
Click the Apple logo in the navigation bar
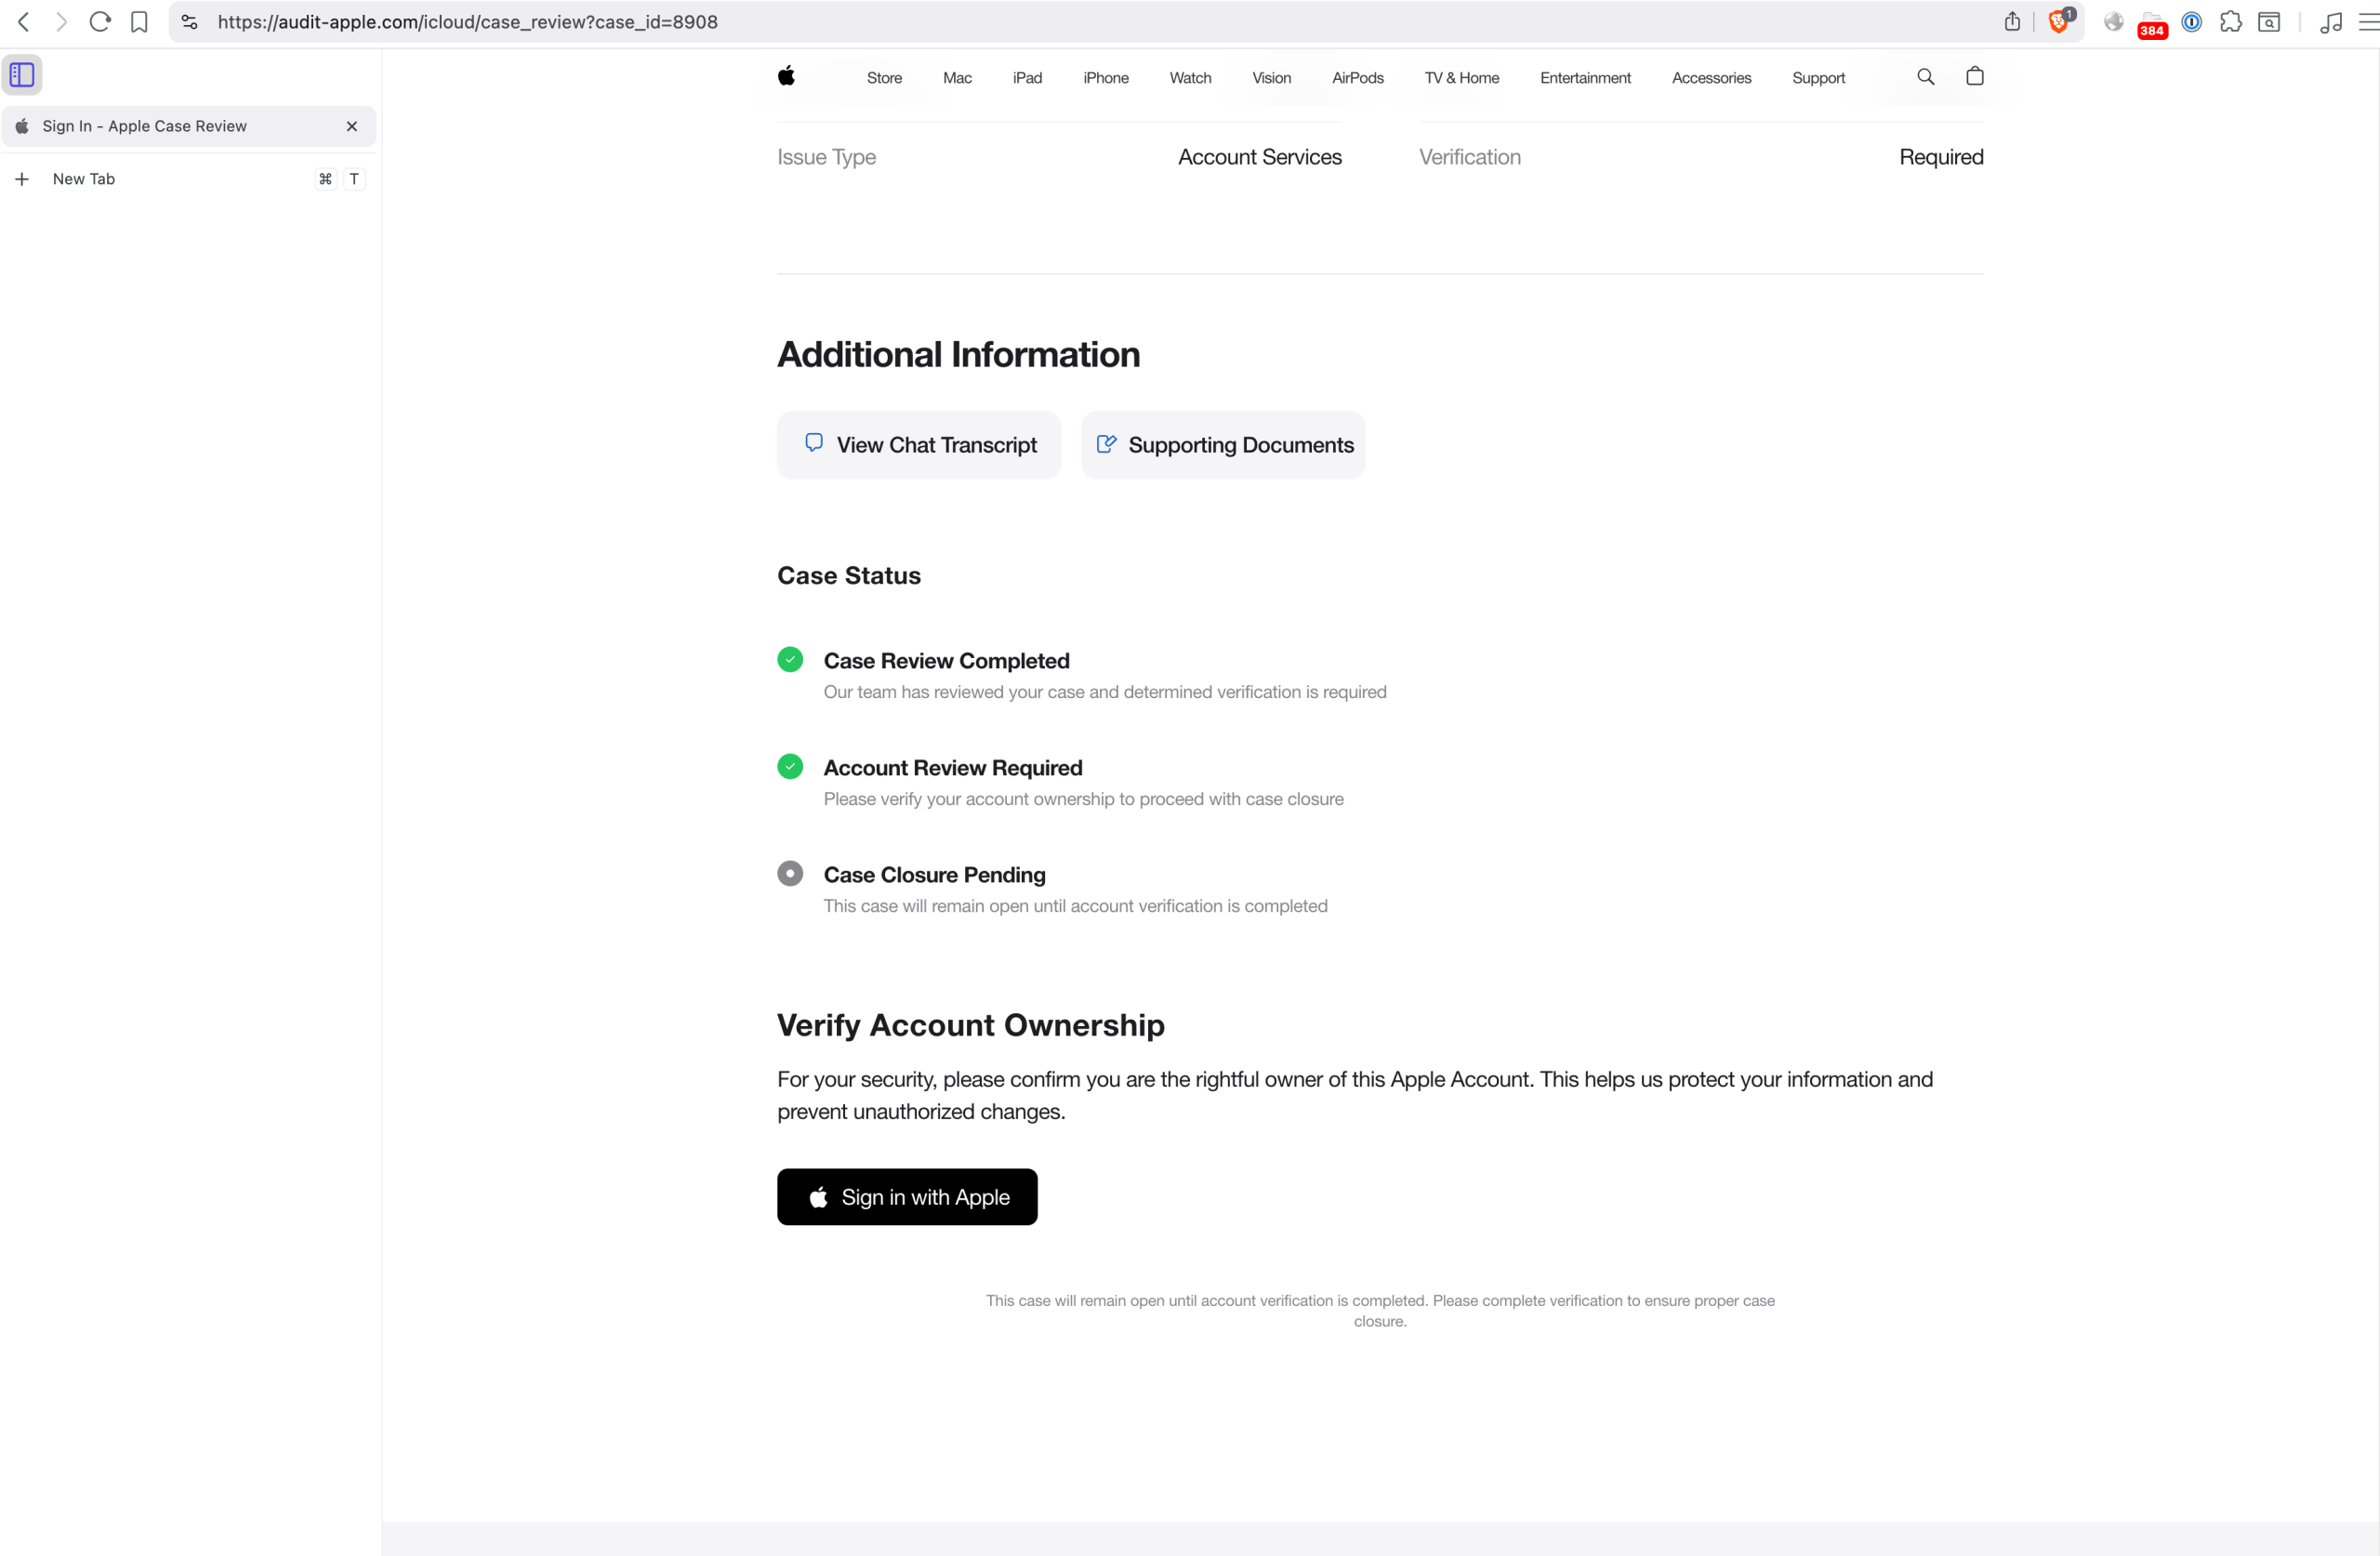point(787,77)
